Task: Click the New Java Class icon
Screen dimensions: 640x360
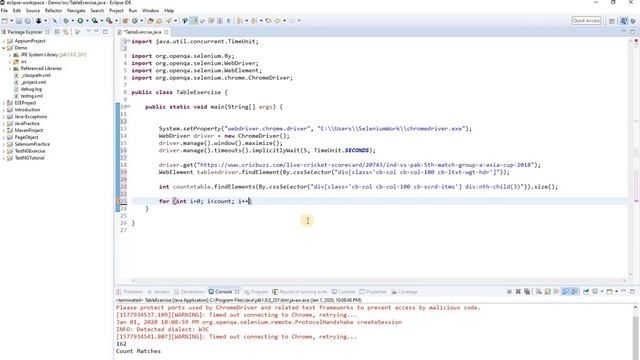Action: coord(134,20)
